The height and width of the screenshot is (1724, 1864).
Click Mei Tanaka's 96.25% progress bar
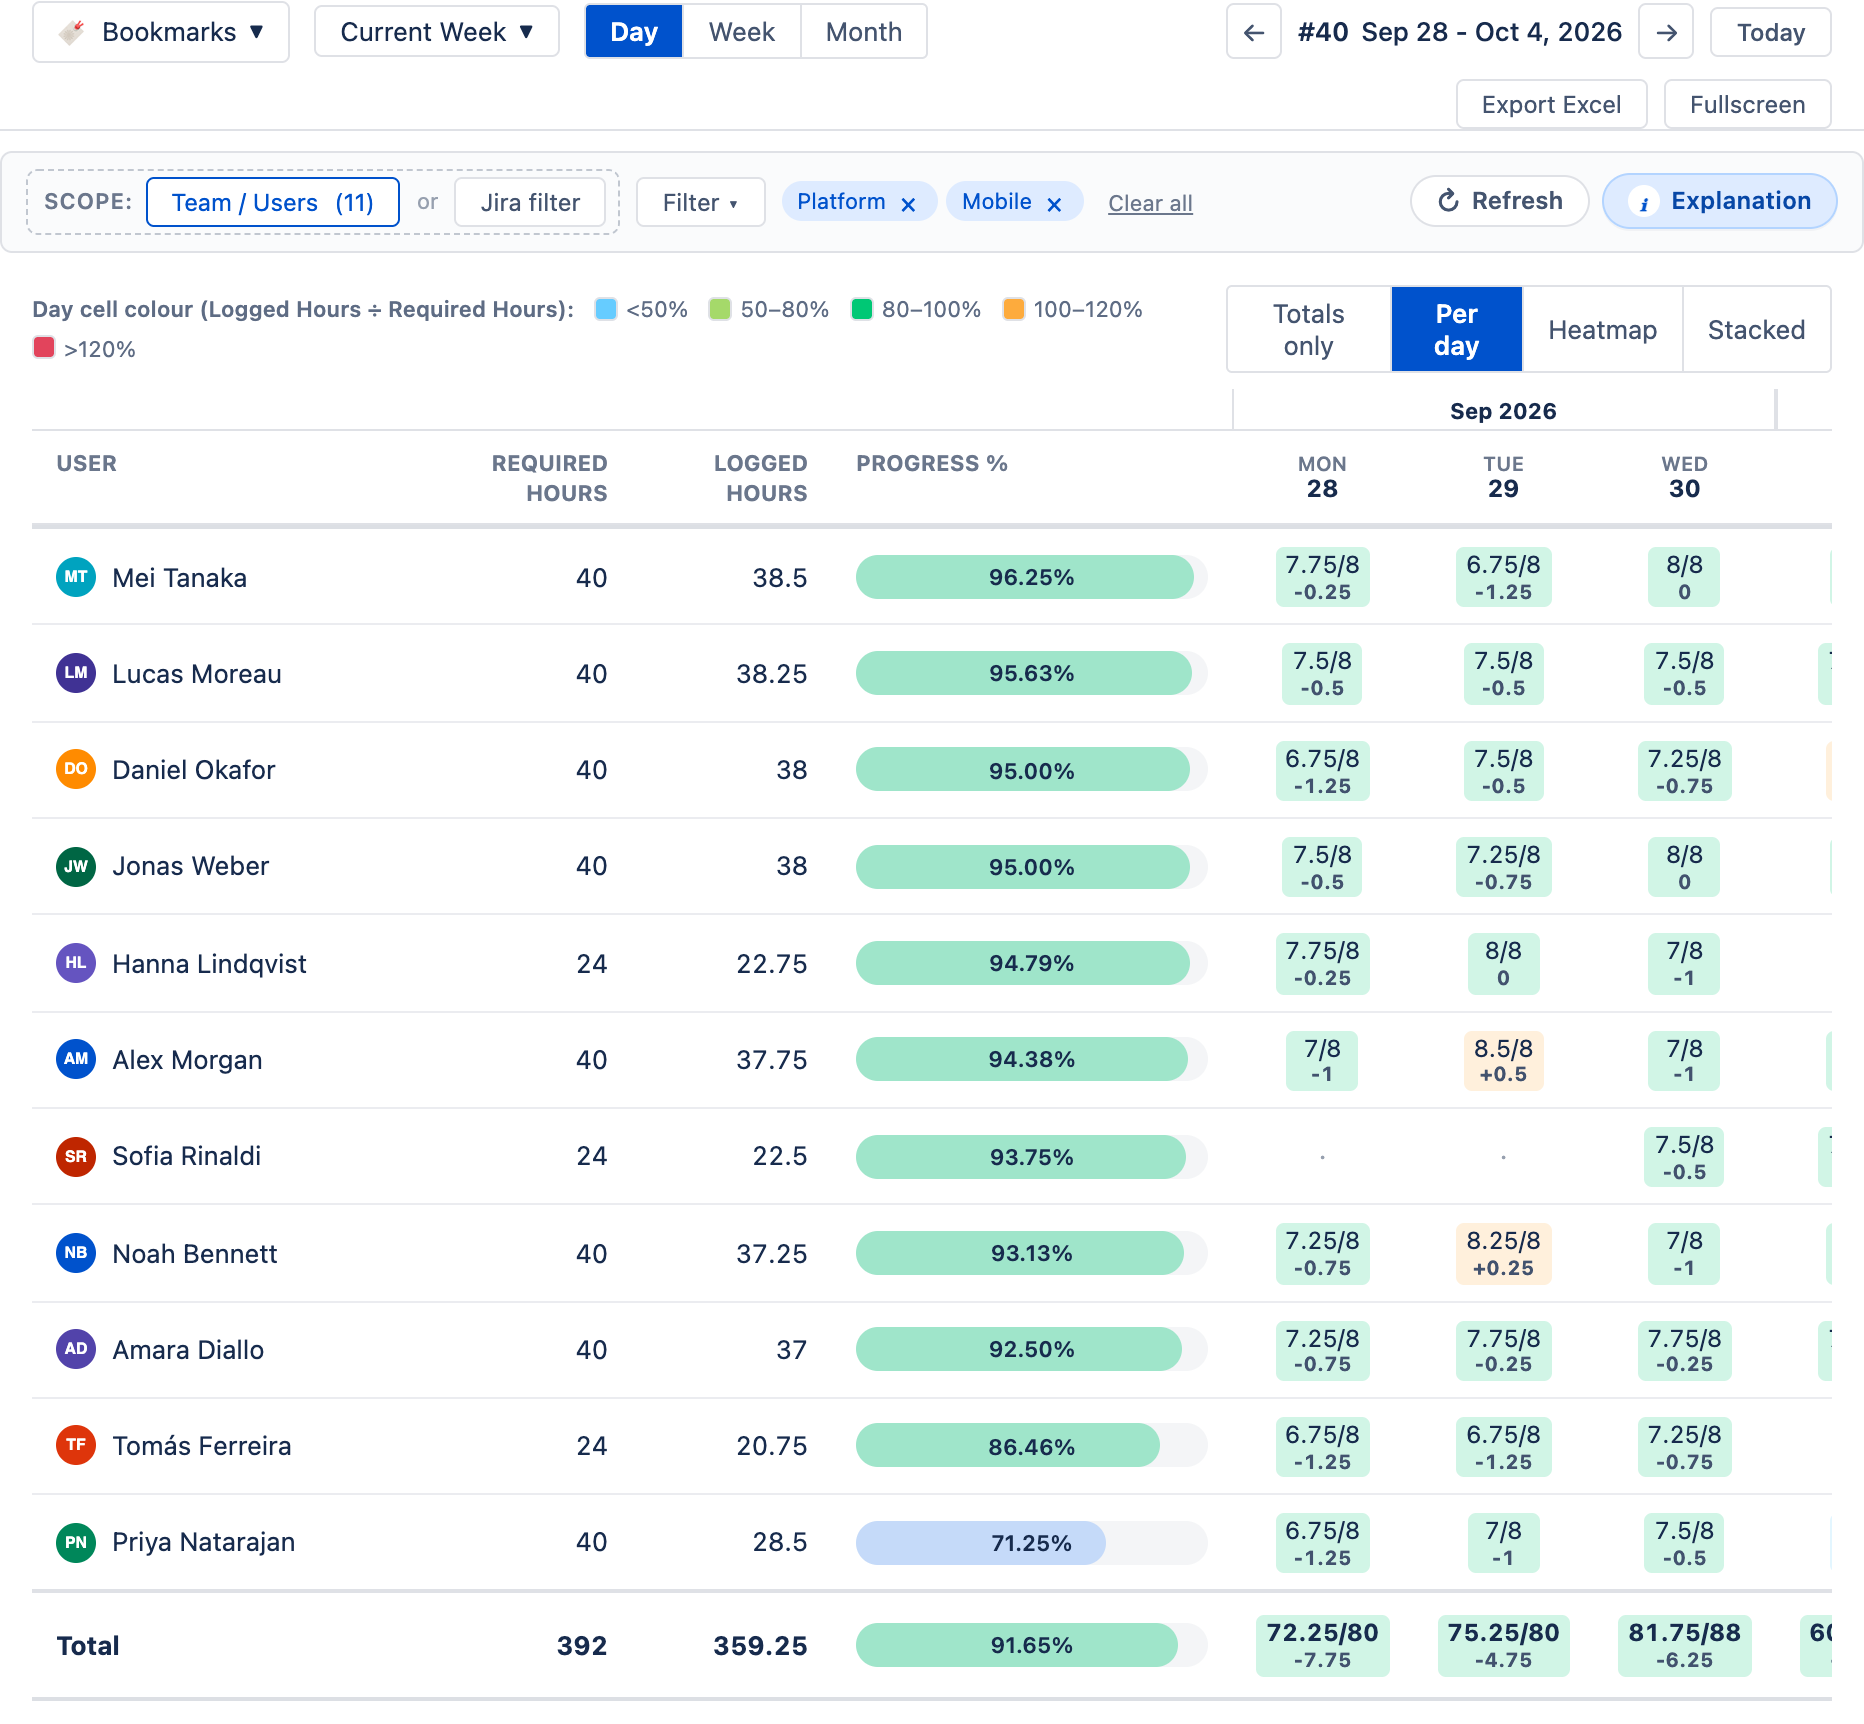pos(1032,578)
